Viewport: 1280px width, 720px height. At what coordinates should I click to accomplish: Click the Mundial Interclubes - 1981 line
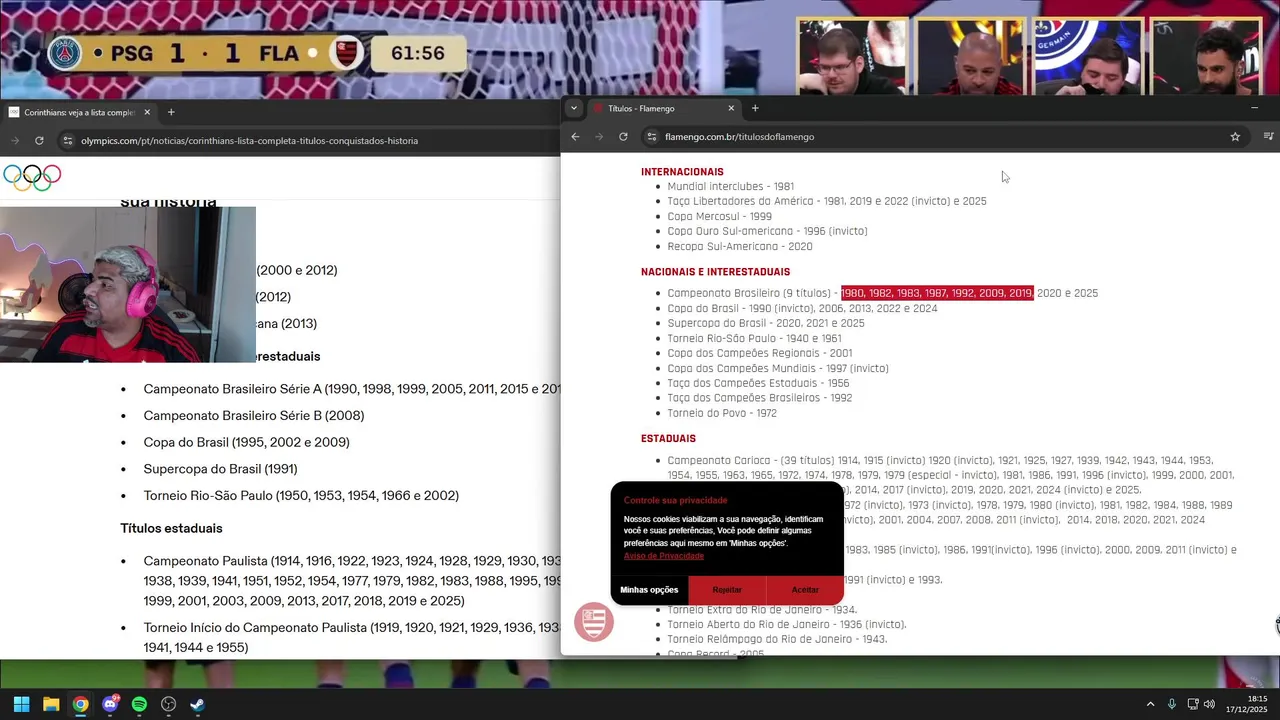click(x=731, y=186)
